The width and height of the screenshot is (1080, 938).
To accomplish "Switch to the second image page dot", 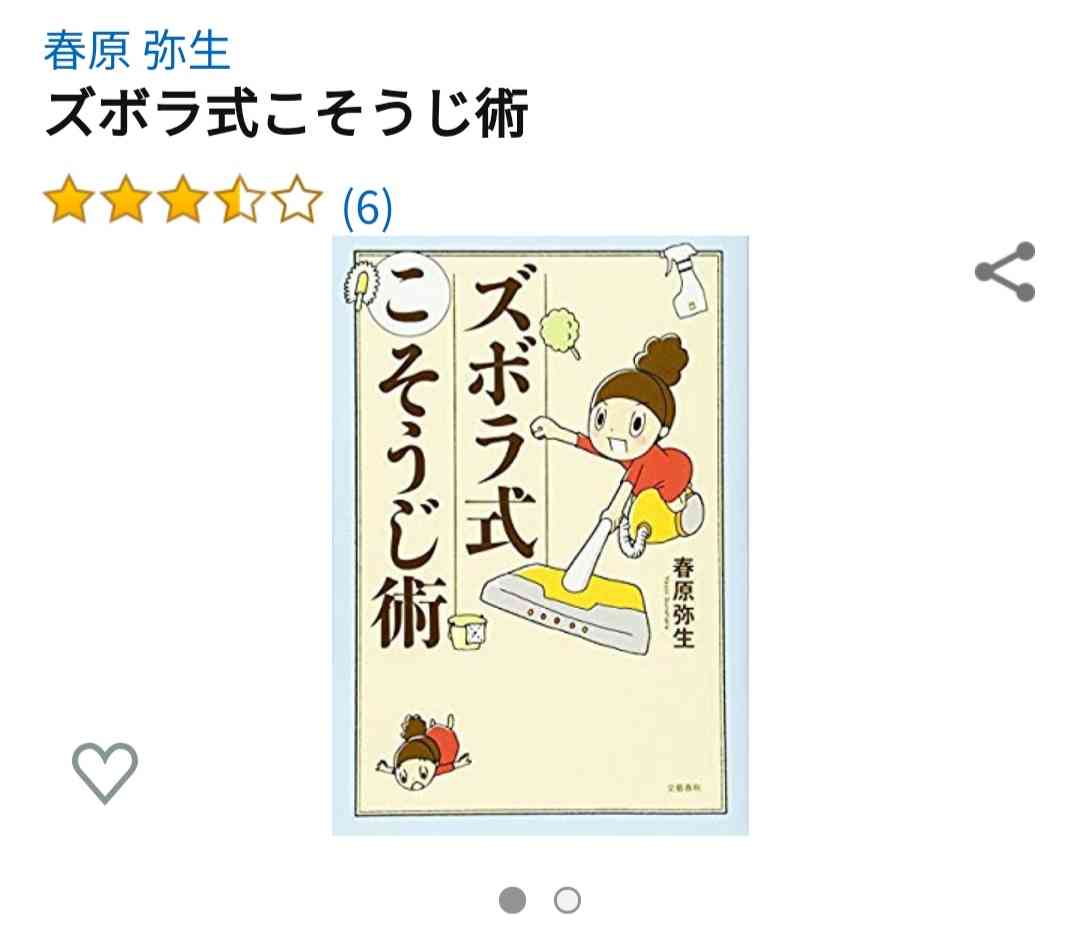I will click(x=568, y=899).
